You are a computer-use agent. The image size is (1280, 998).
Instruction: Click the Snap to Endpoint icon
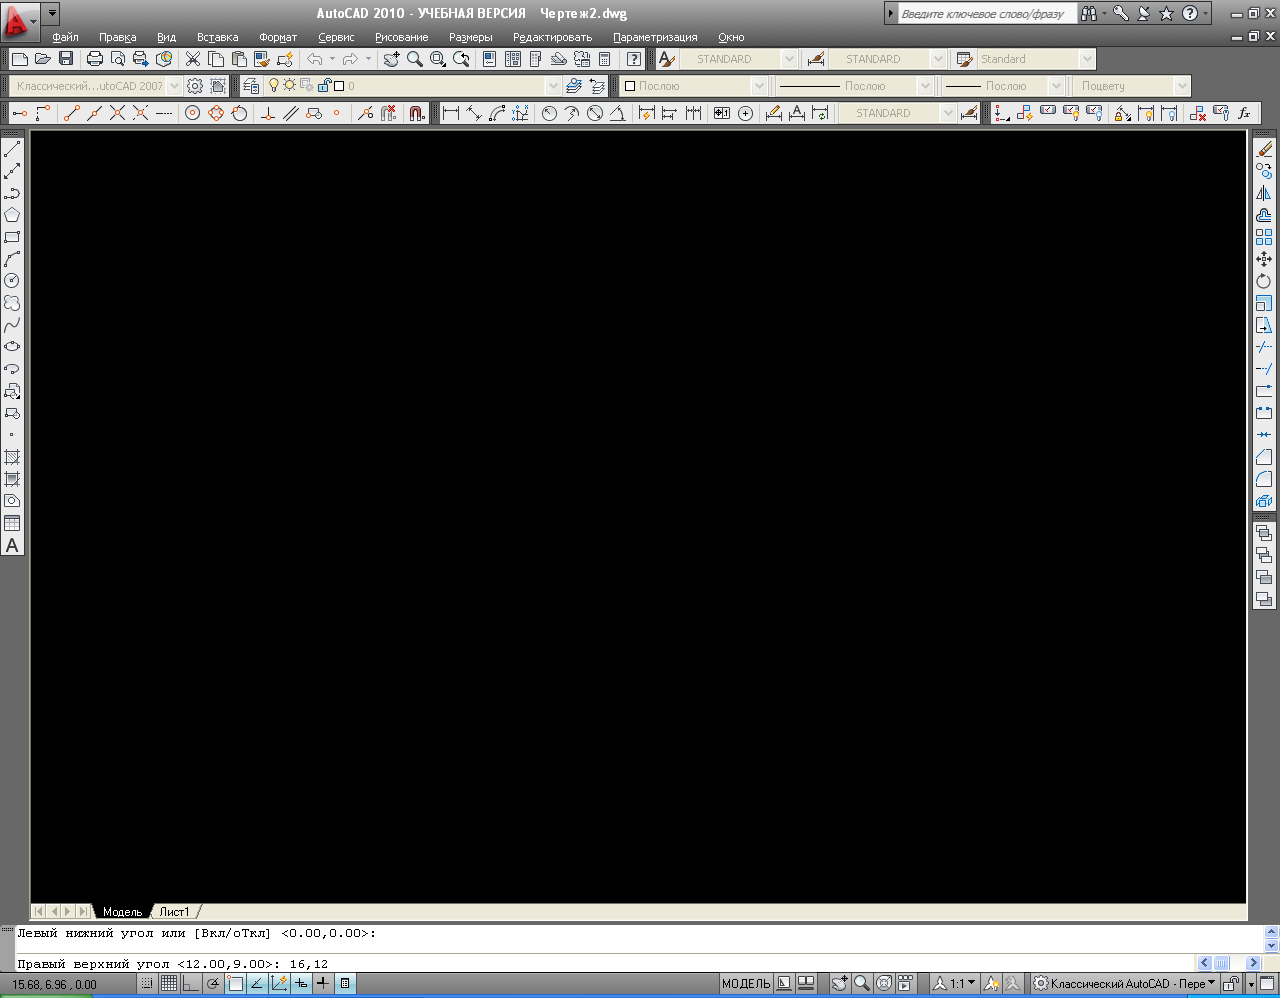pyautogui.click(x=71, y=113)
